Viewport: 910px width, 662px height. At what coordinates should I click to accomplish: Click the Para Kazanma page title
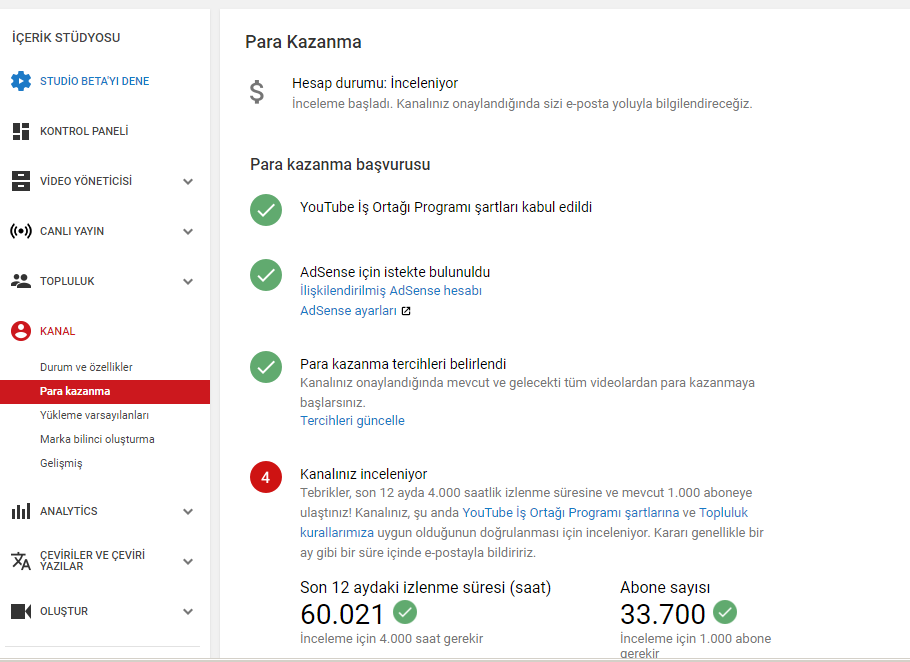tap(303, 42)
